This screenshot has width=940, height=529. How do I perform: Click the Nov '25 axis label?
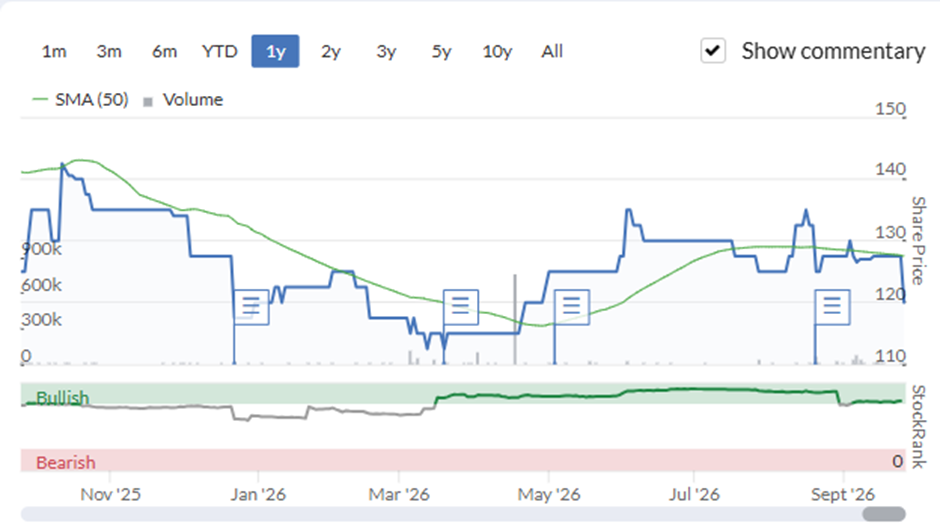(x=110, y=495)
